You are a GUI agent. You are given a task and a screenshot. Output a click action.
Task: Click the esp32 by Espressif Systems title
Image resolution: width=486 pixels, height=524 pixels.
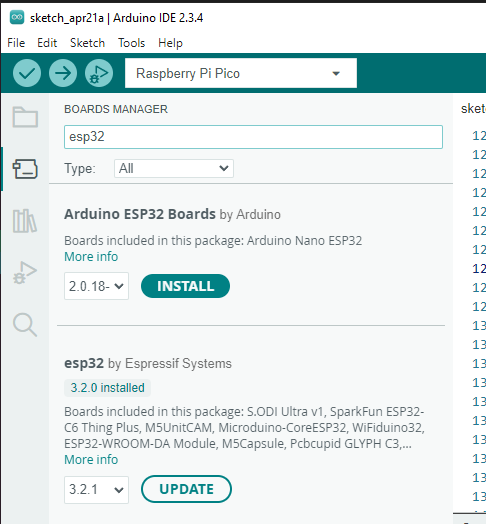[148, 363]
